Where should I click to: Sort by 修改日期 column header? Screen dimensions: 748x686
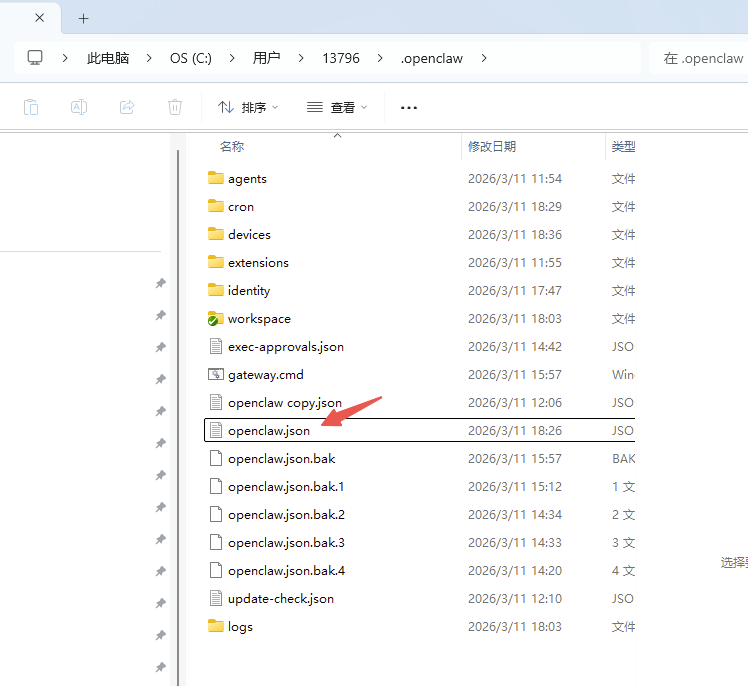(492, 146)
